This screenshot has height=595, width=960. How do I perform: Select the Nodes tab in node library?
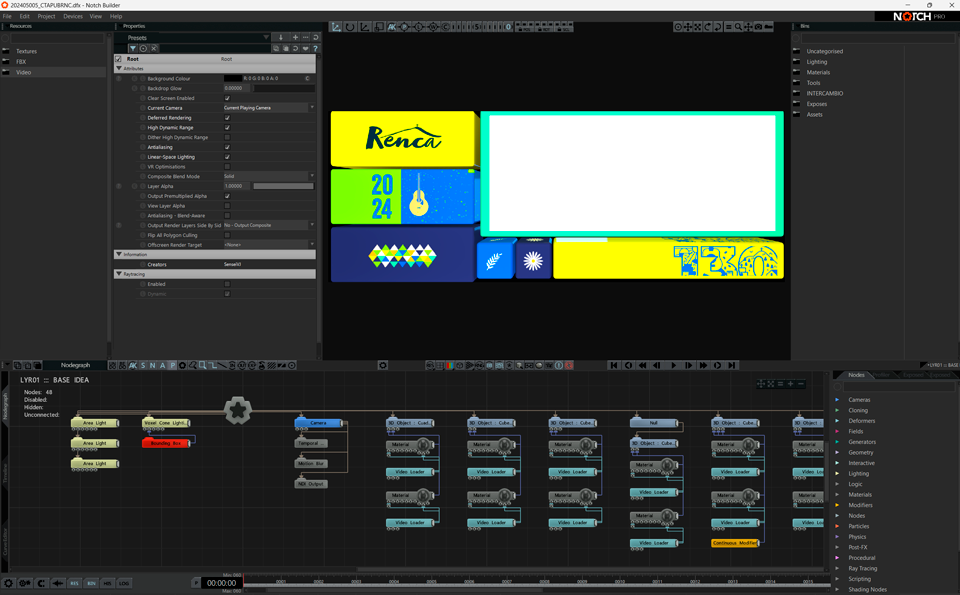pos(856,375)
